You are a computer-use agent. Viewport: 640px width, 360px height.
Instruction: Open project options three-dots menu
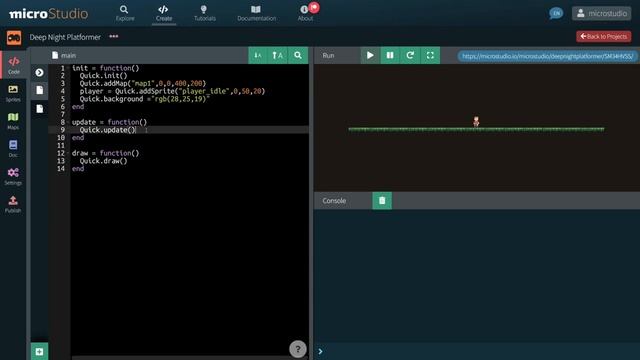pos(113,36)
